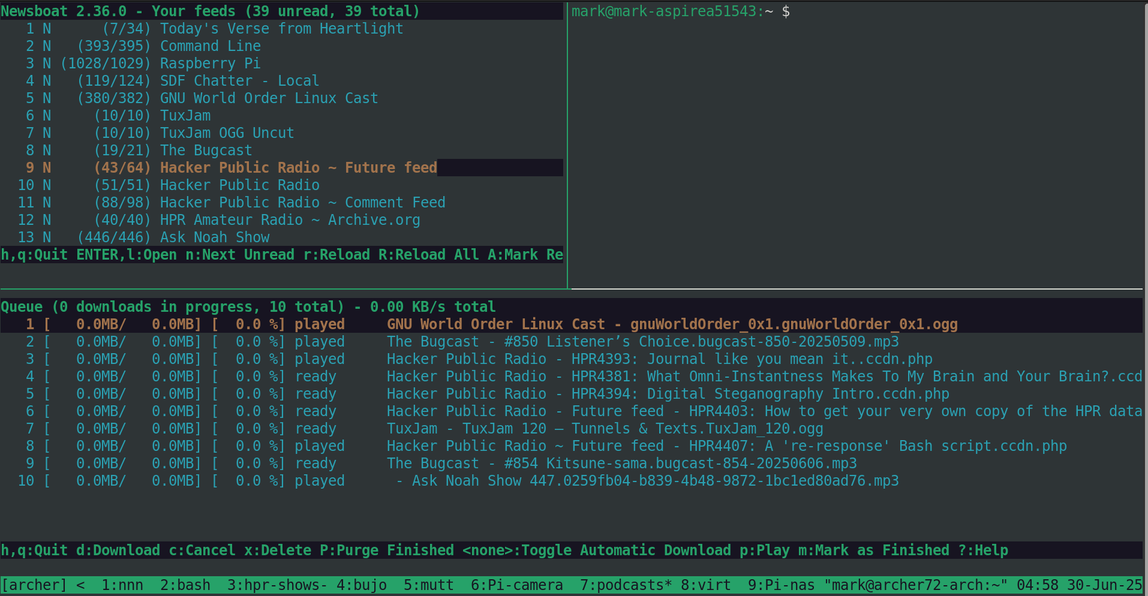Open tmux window 5:mutt

point(428,585)
